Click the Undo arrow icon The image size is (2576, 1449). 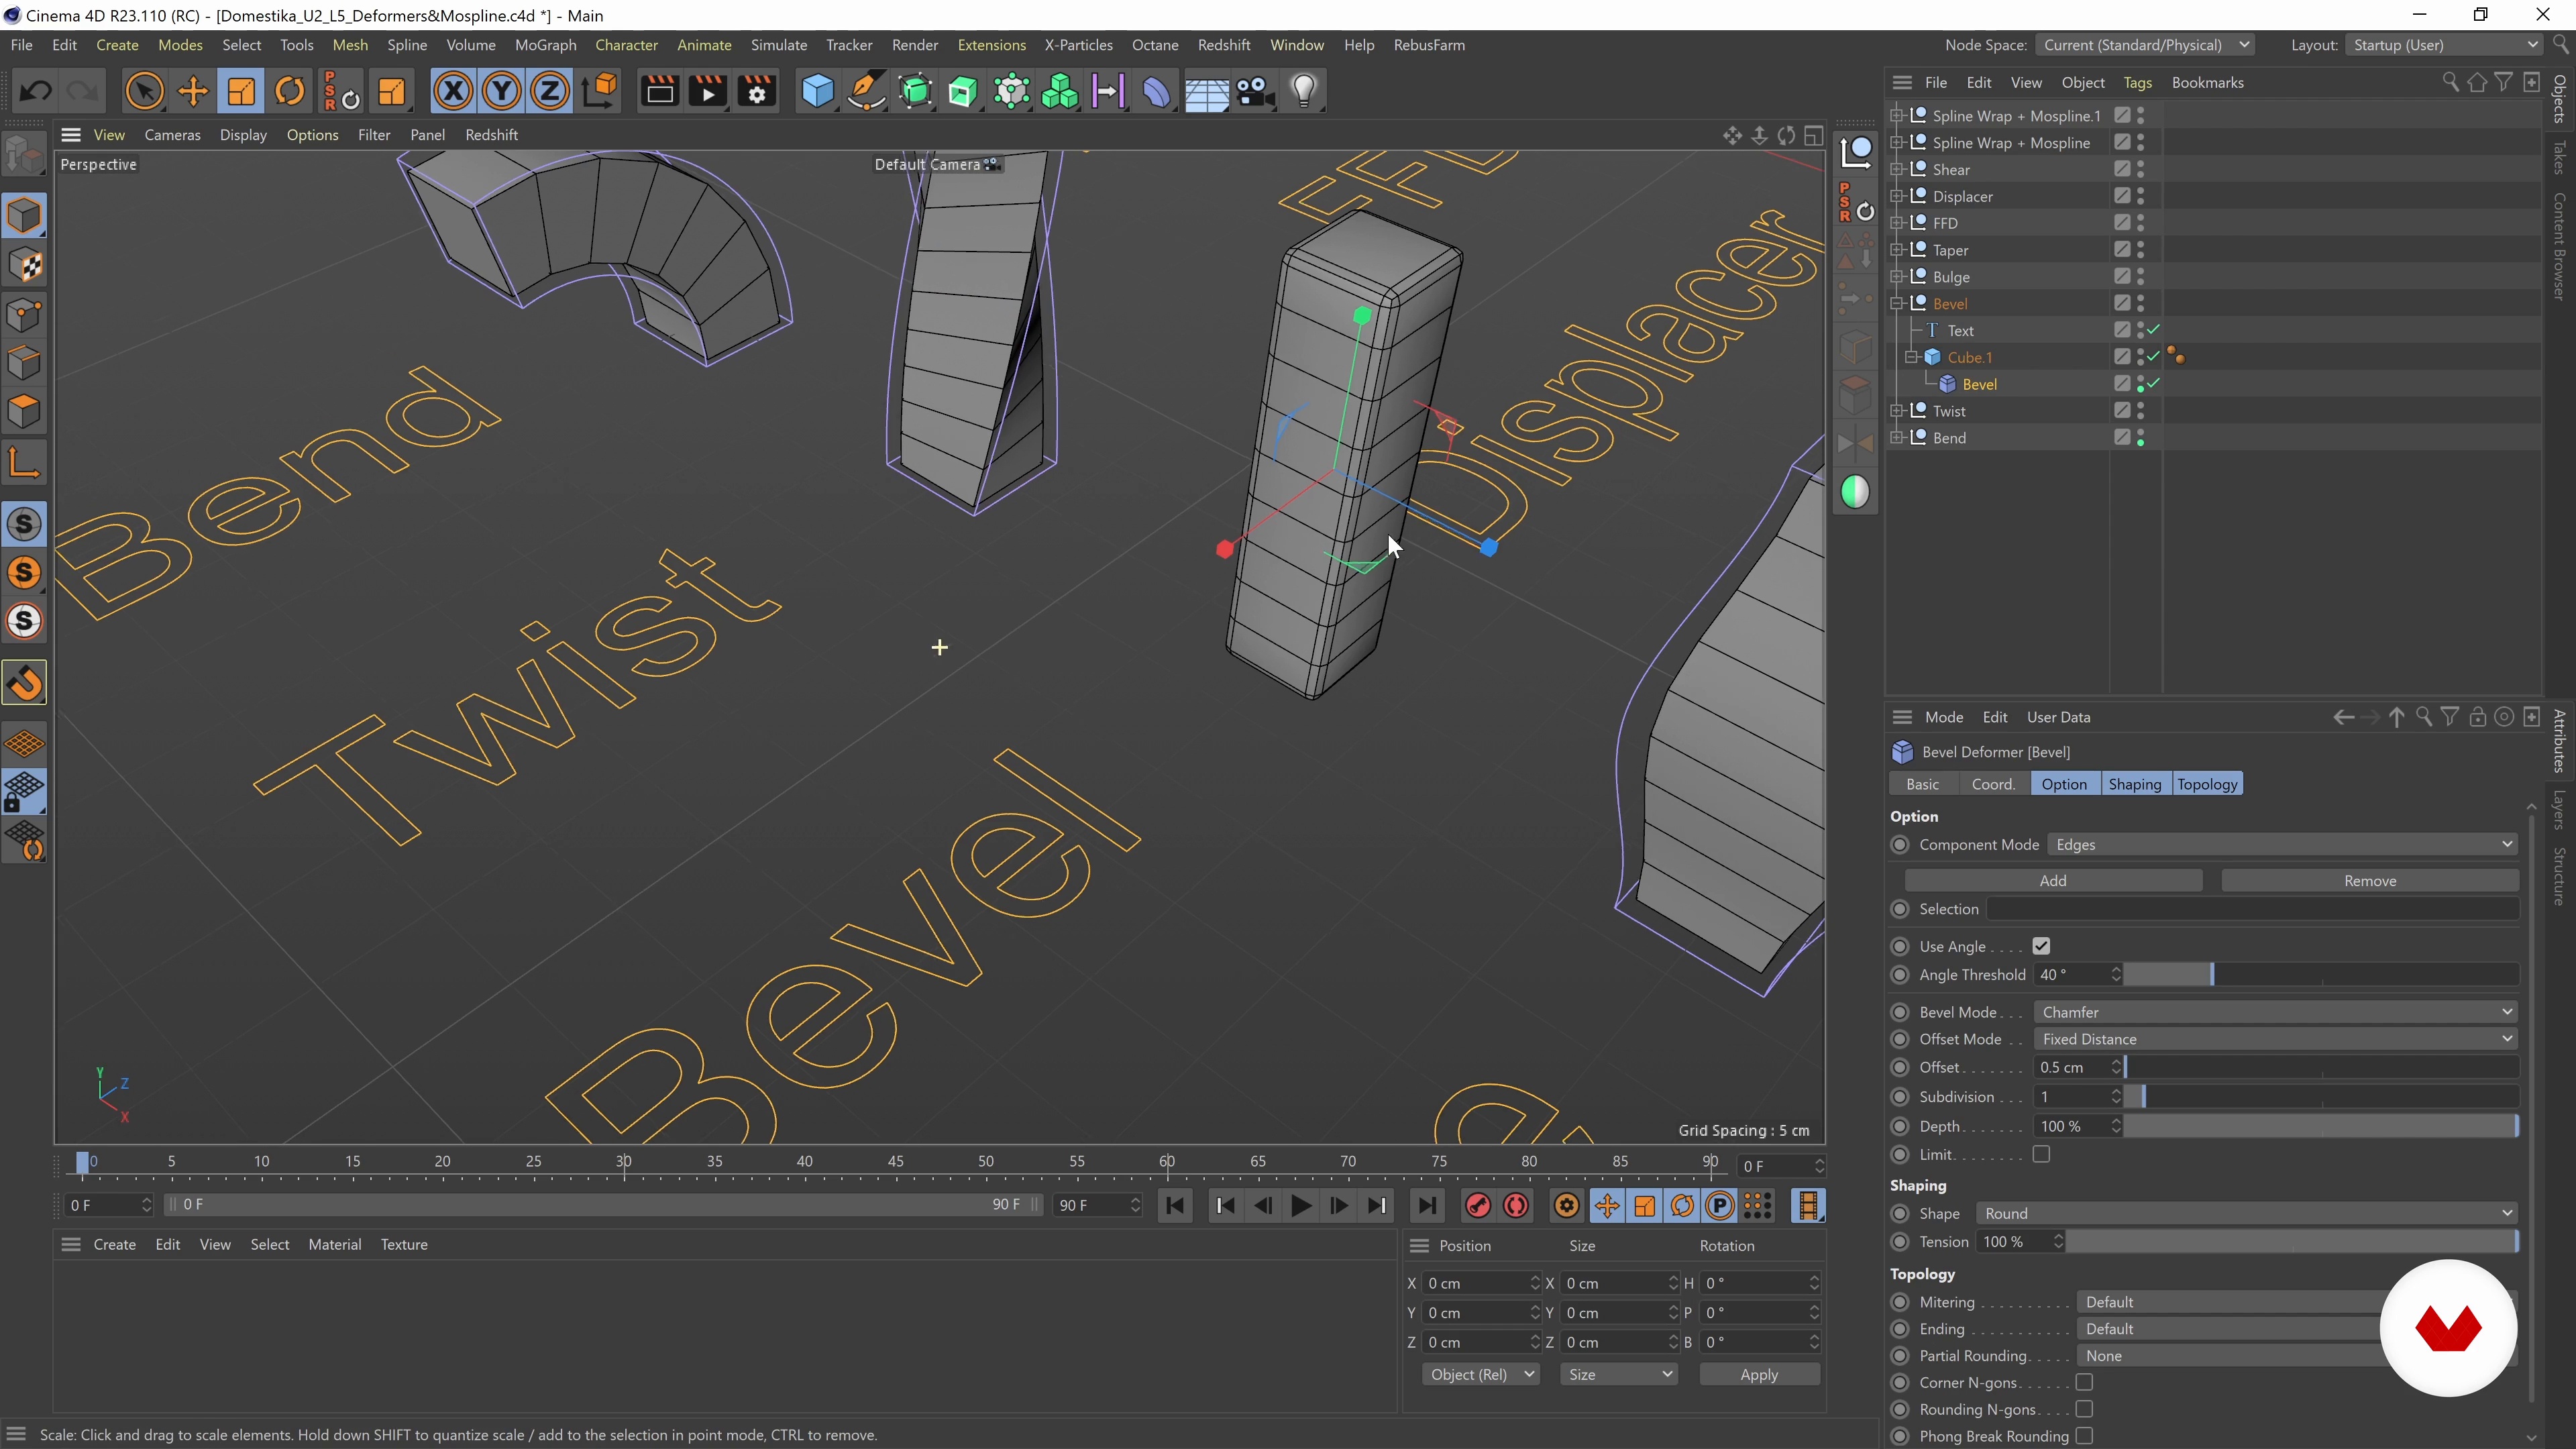point(36,92)
